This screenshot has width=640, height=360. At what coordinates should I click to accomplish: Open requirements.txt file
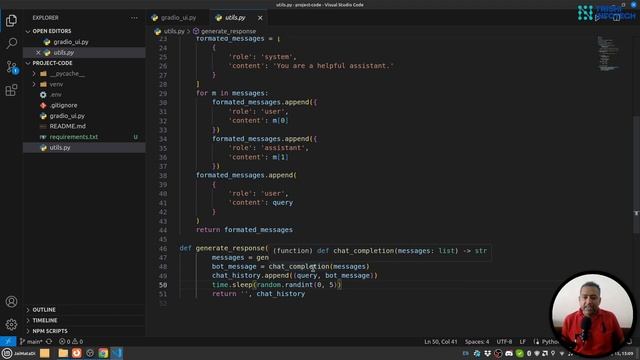[73, 137]
